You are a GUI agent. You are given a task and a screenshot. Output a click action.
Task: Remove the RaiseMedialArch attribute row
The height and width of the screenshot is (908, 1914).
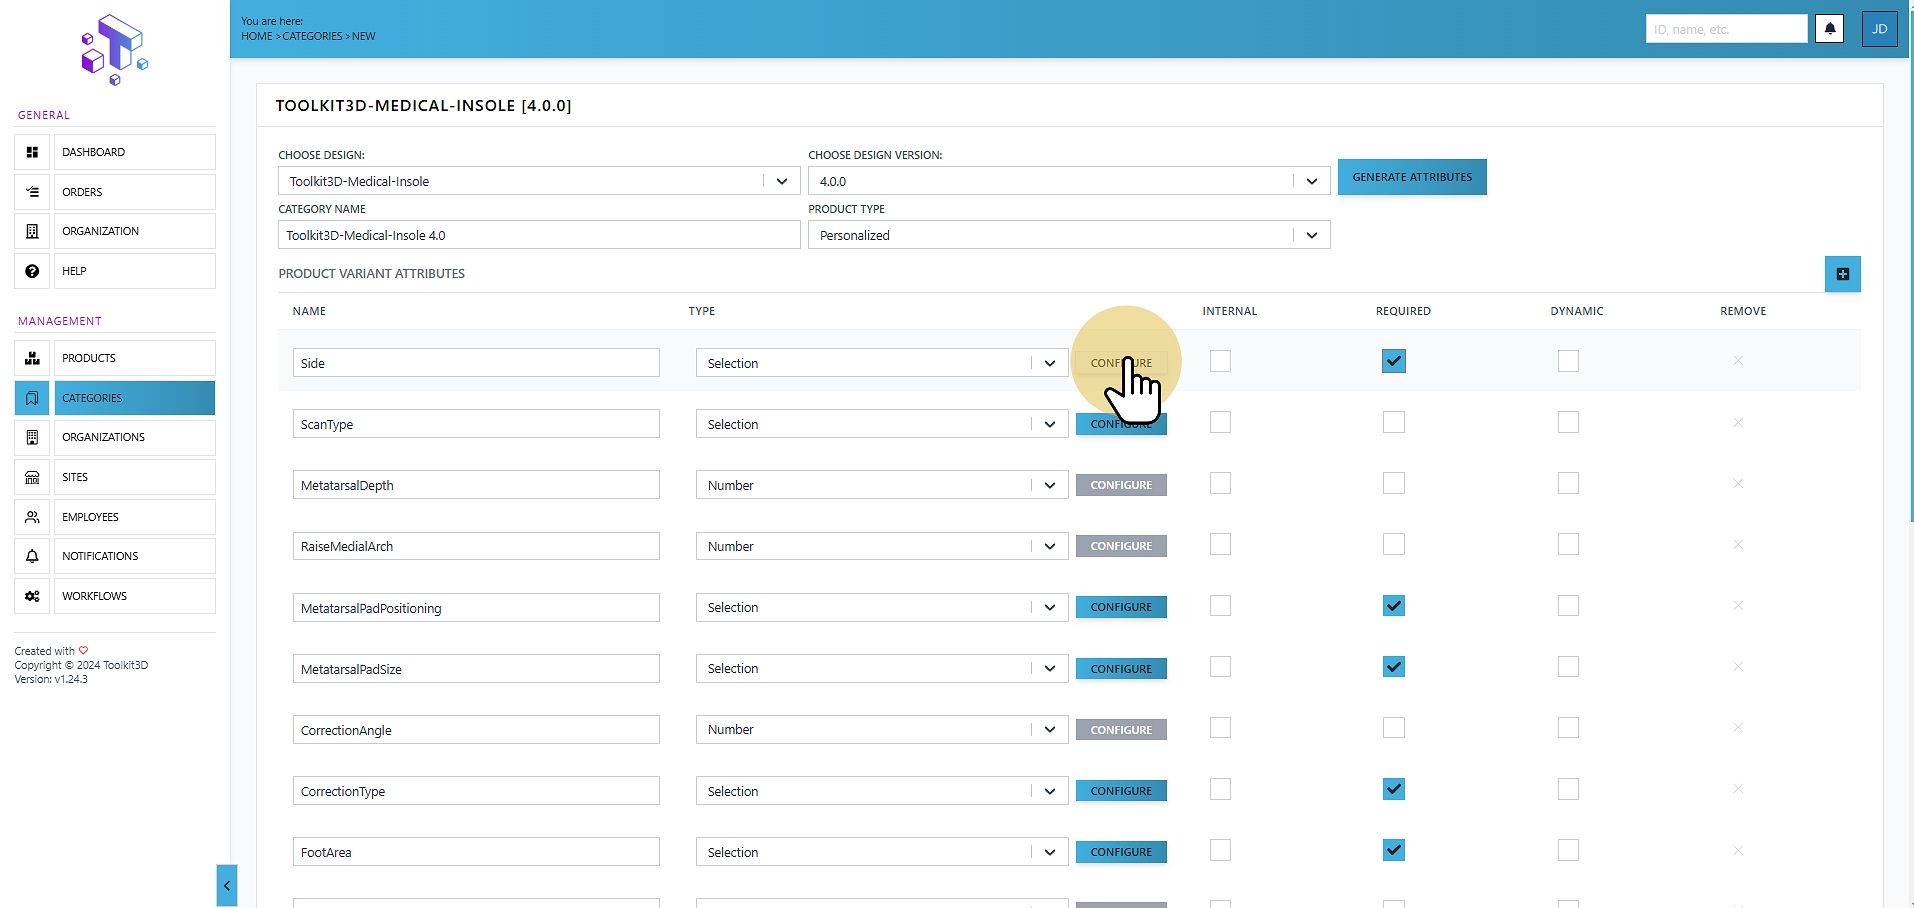(1738, 545)
